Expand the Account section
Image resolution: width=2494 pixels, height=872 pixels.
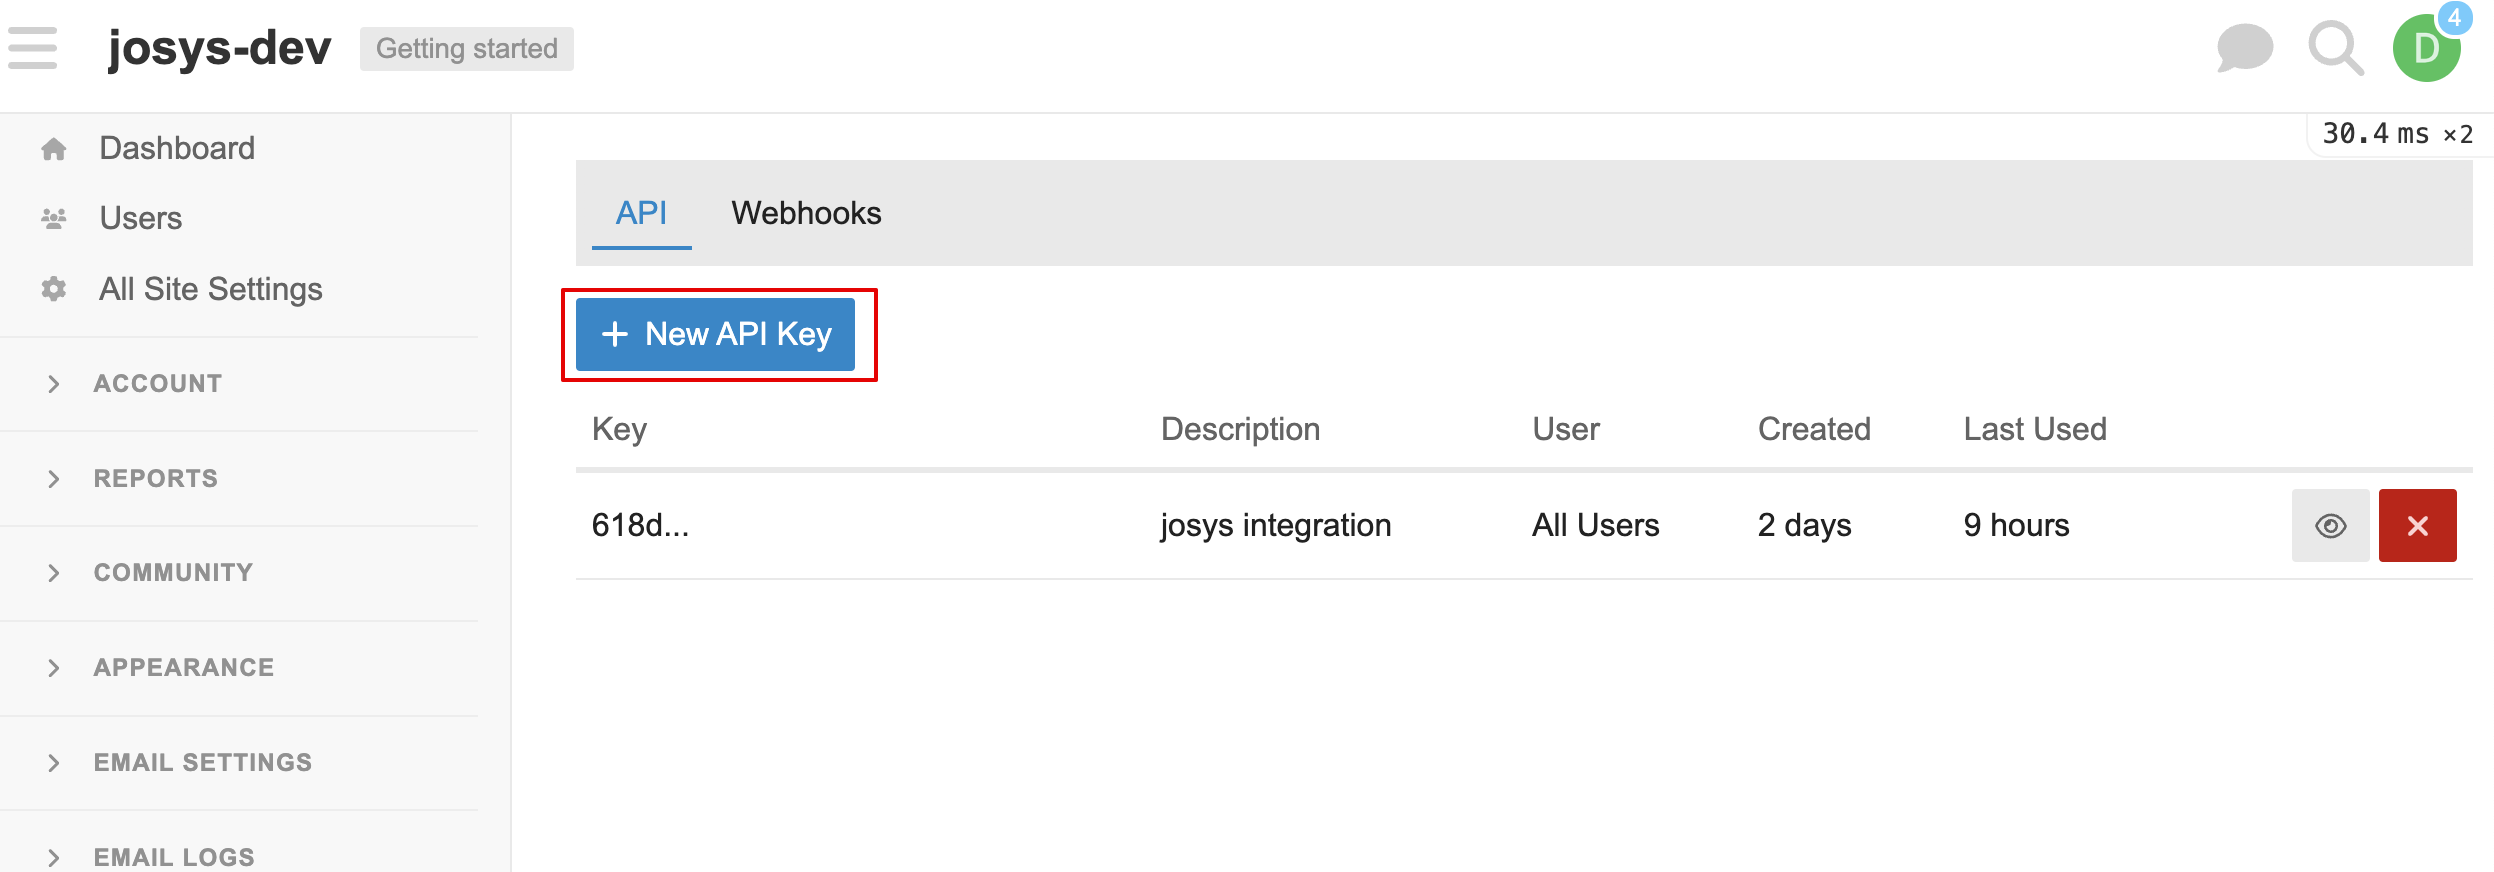158,384
